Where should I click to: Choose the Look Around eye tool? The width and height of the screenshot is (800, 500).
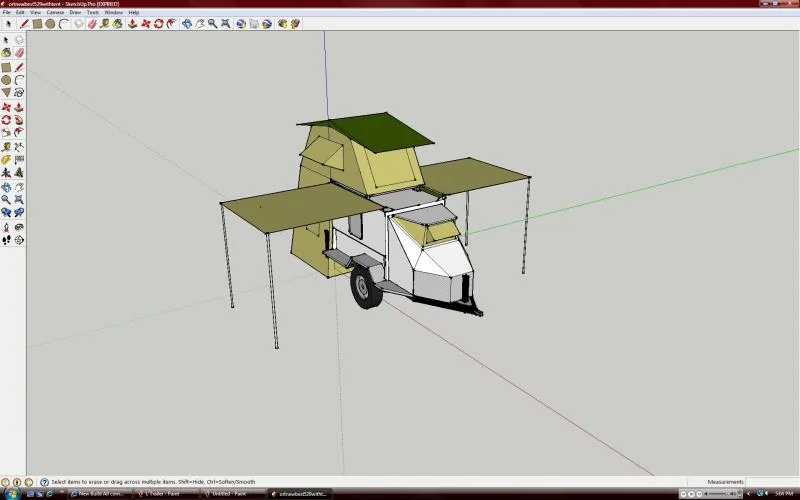19,227
